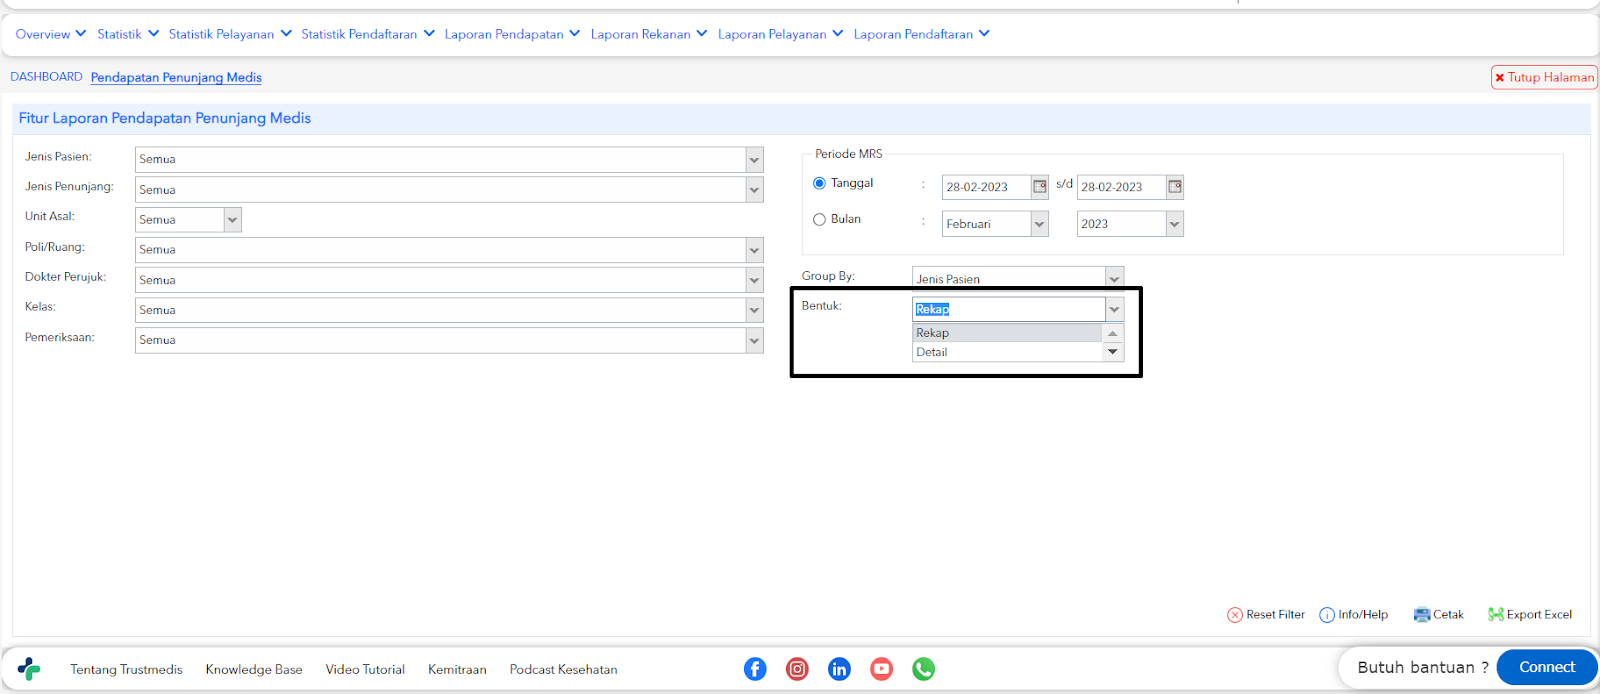Click the Cetak printer icon
Image resolution: width=1600 pixels, height=694 pixels.
(x=1421, y=615)
